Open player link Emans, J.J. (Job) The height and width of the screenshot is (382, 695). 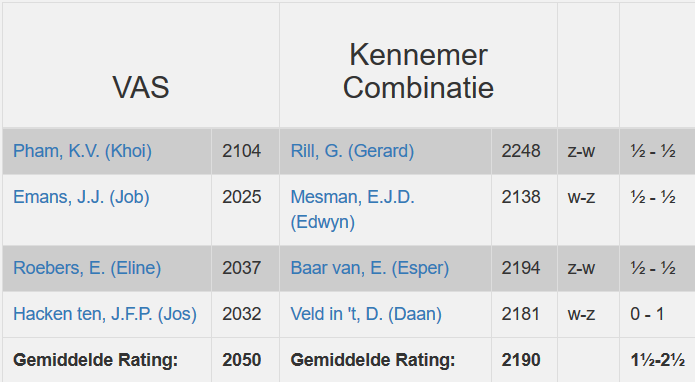[81, 197]
